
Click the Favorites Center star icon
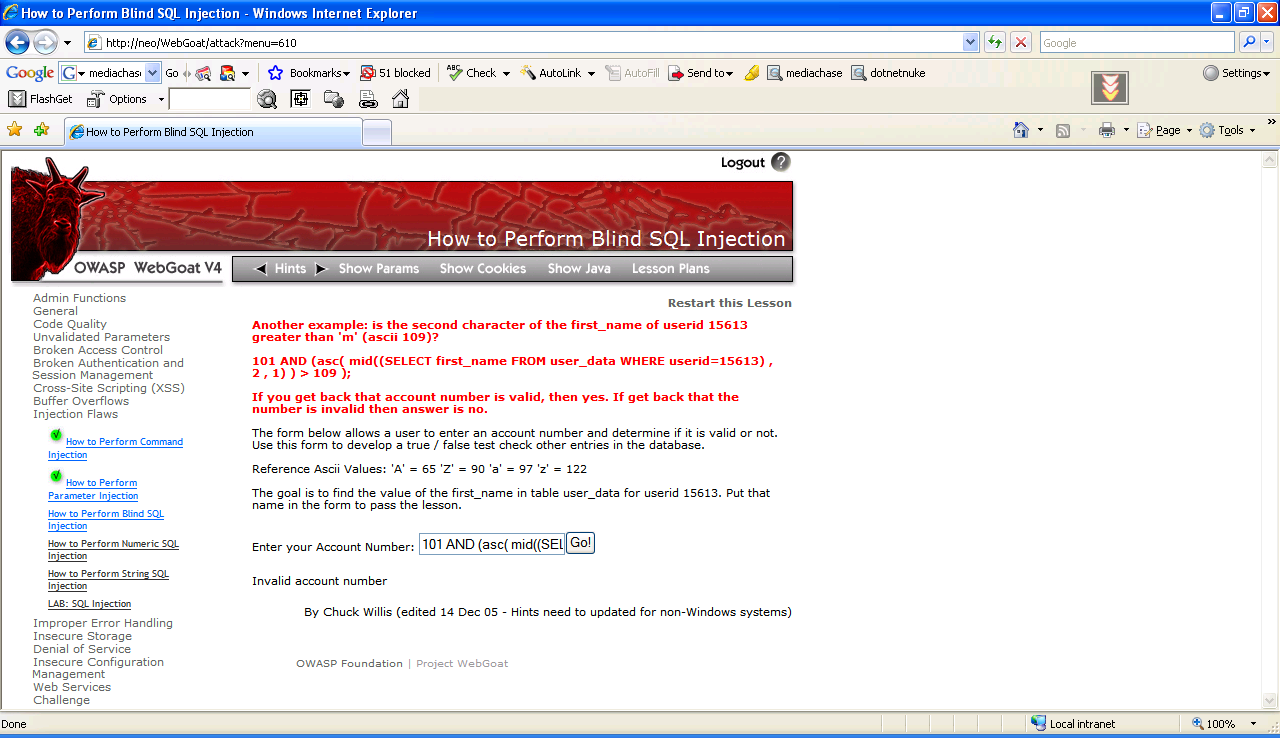[x=15, y=130]
